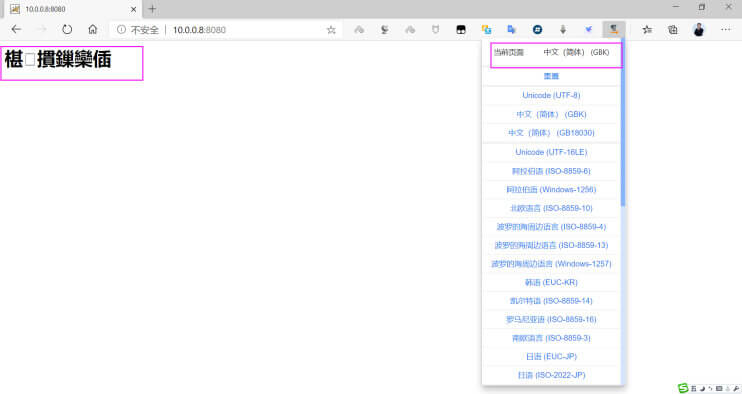
Task: Go to the home page icon
Action: [x=93, y=29]
